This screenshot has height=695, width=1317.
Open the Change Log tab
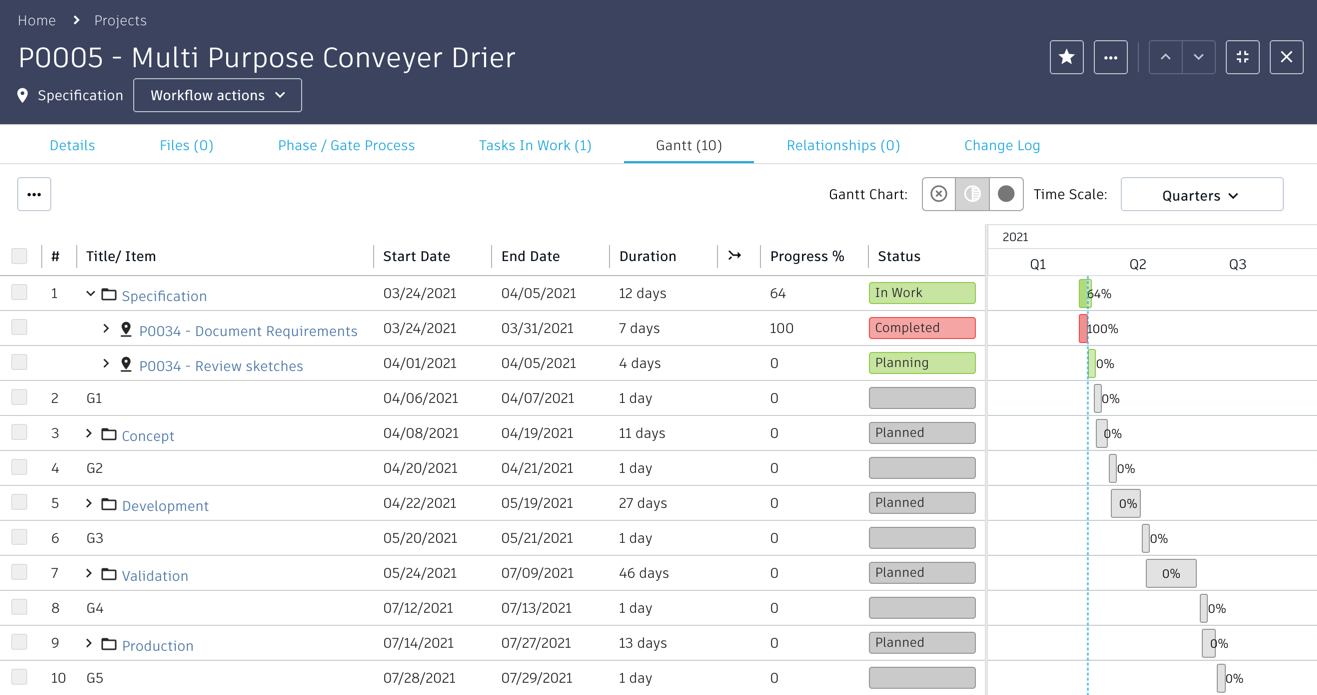[1002, 145]
